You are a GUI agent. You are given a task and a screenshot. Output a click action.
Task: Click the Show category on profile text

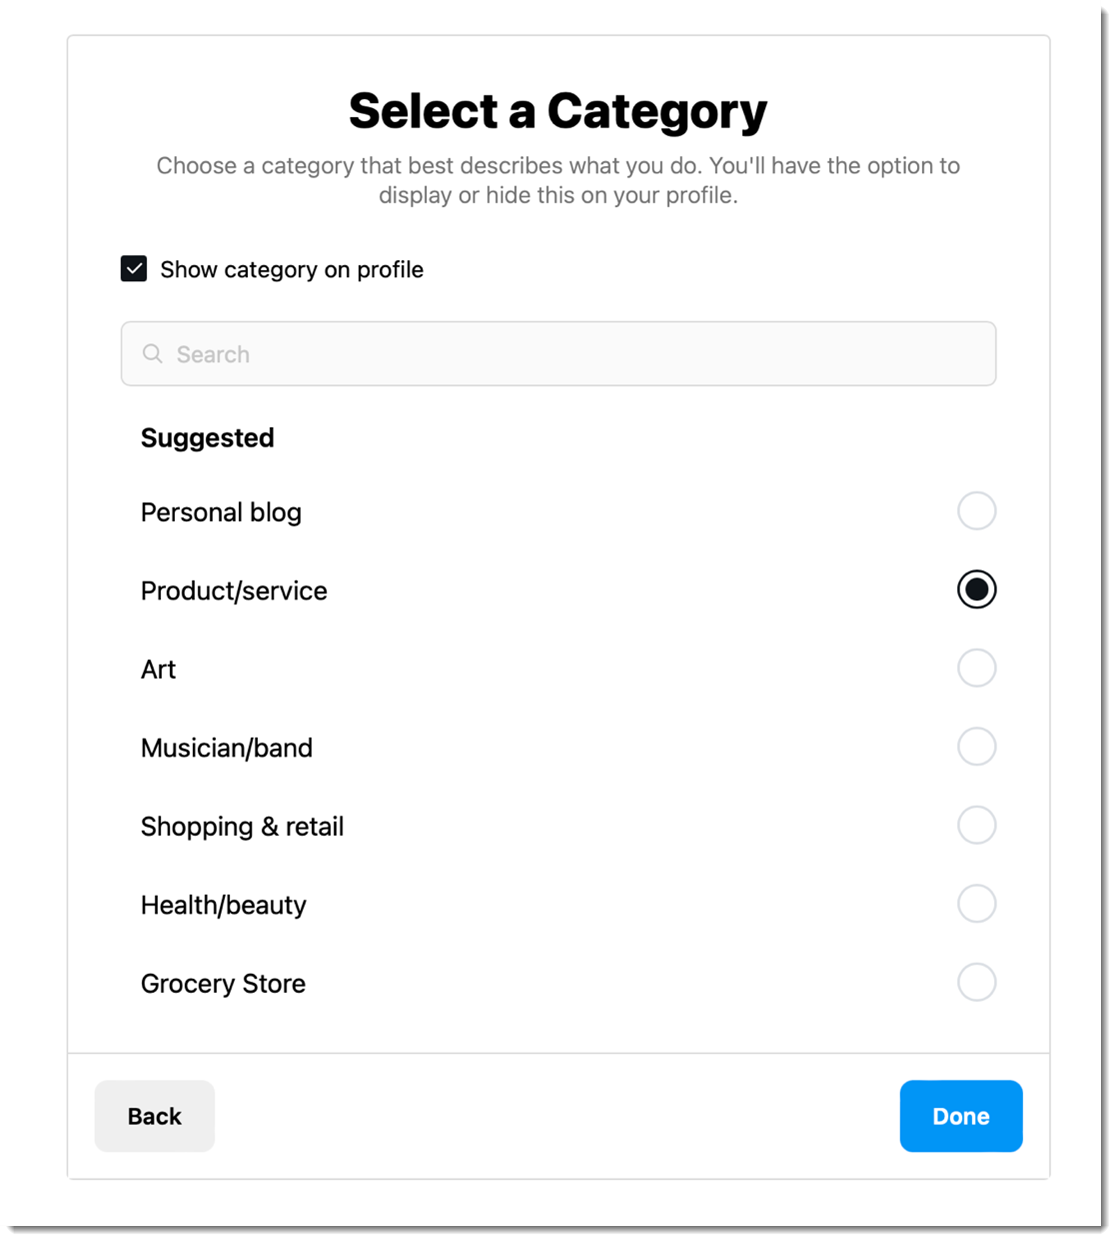pos(292,270)
